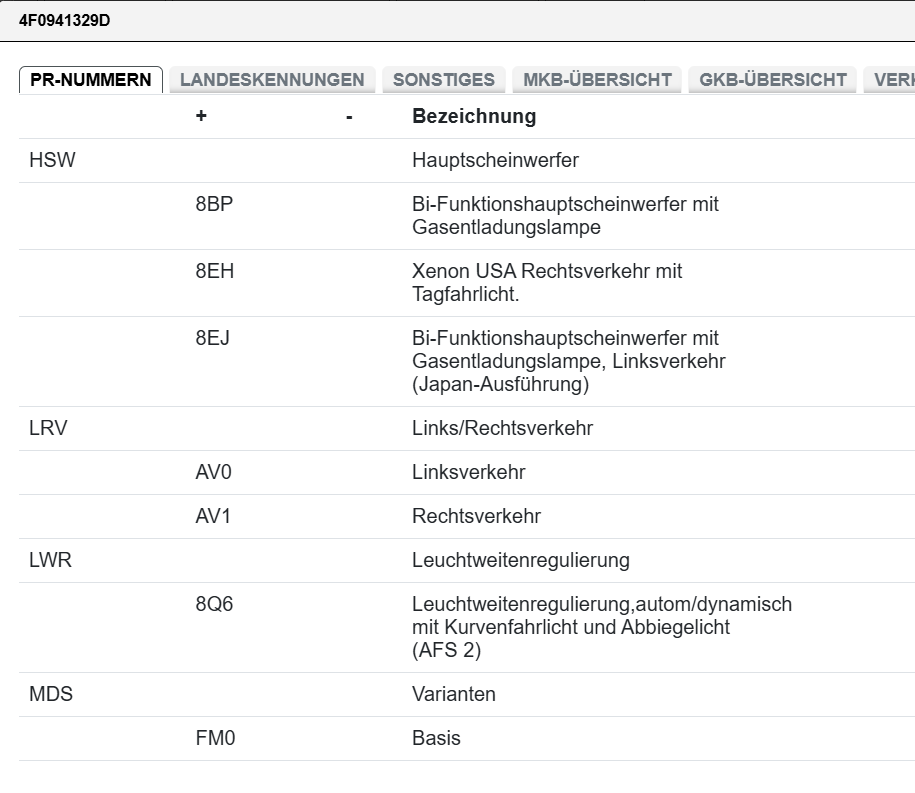Select the FM0 Basis row
The image size is (915, 793).
pyautogui.click(x=467, y=738)
